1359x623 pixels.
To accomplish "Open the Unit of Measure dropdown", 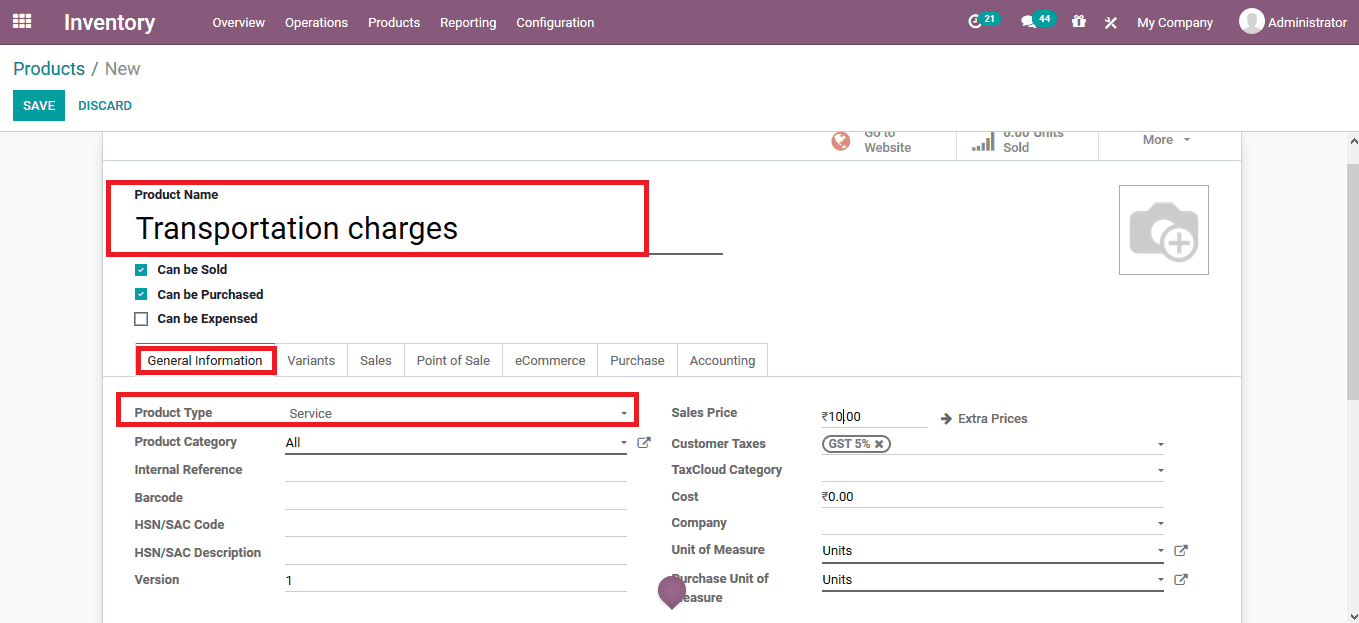I will [x=992, y=550].
